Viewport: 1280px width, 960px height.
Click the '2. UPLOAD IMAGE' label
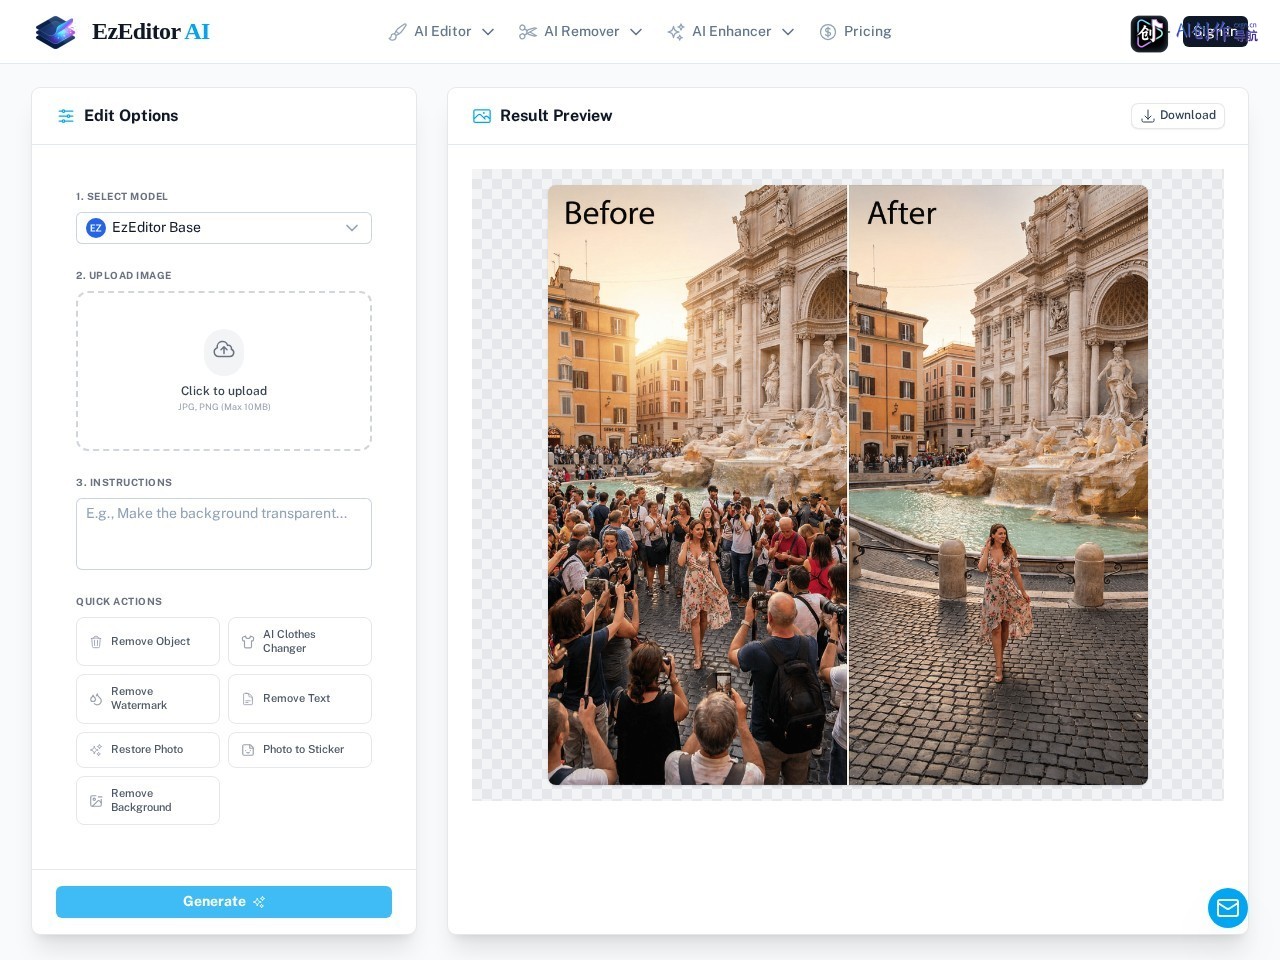point(124,276)
